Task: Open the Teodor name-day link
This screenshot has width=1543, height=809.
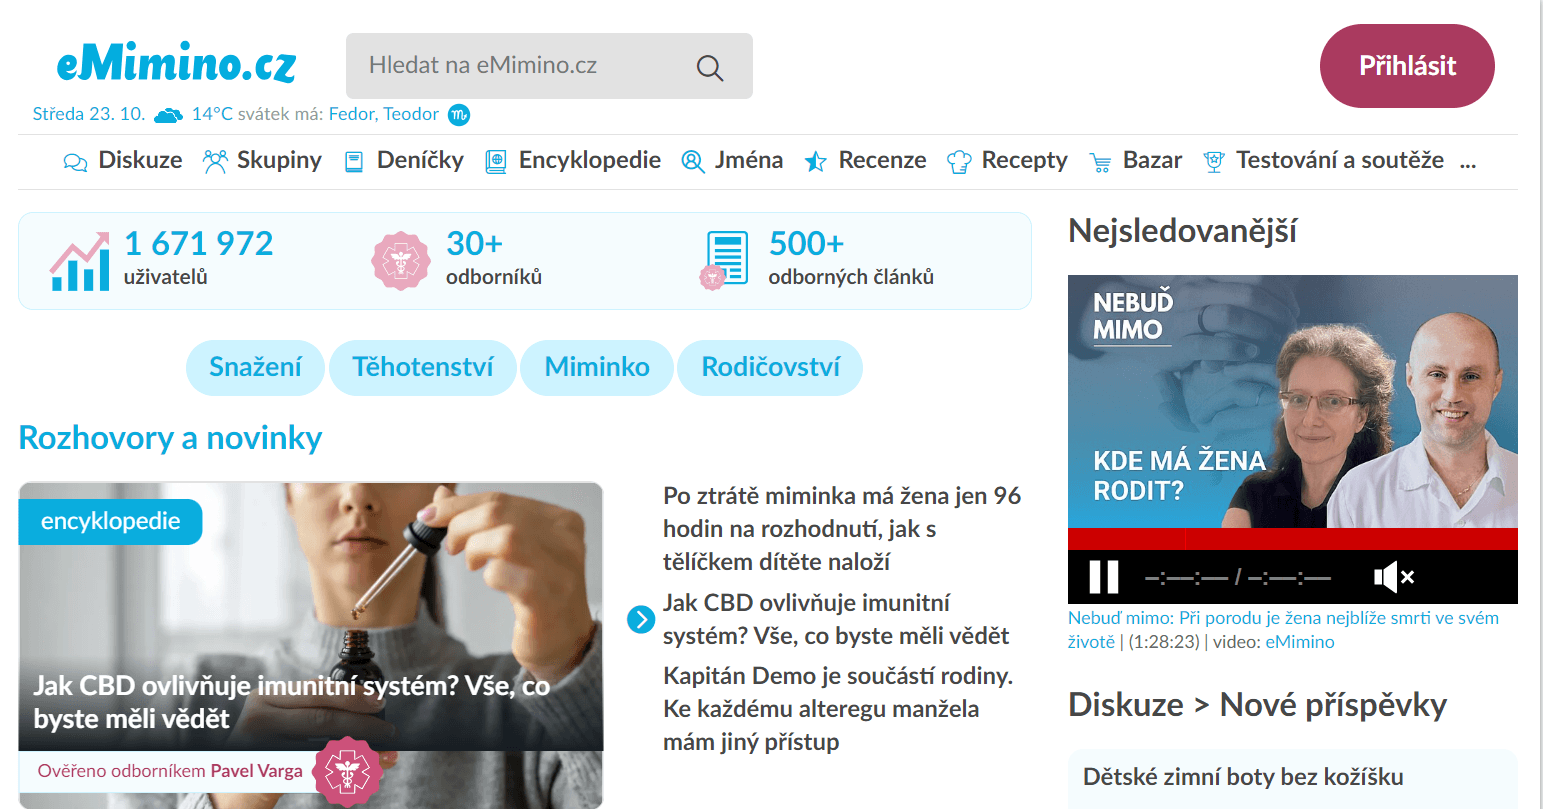Action: [x=411, y=114]
